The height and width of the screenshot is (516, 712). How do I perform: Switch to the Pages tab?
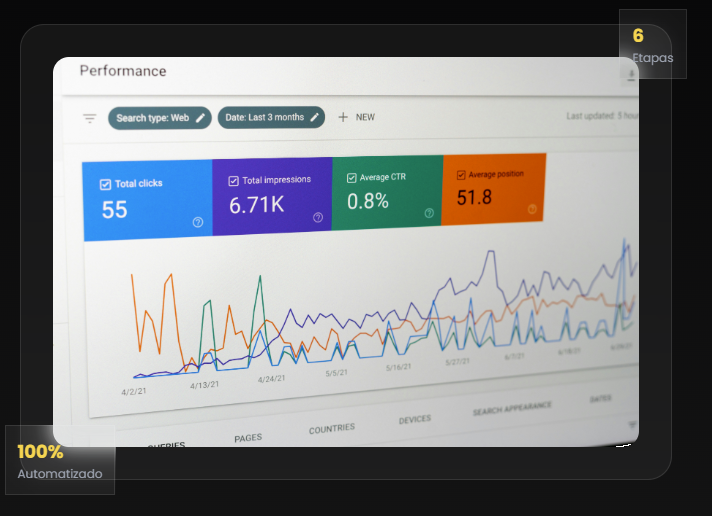(x=248, y=438)
